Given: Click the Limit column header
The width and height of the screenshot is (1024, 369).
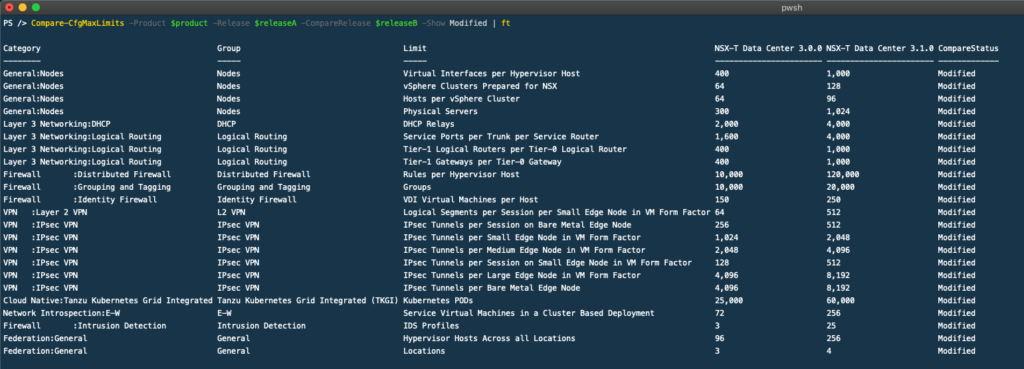Looking at the screenshot, I should 415,48.
